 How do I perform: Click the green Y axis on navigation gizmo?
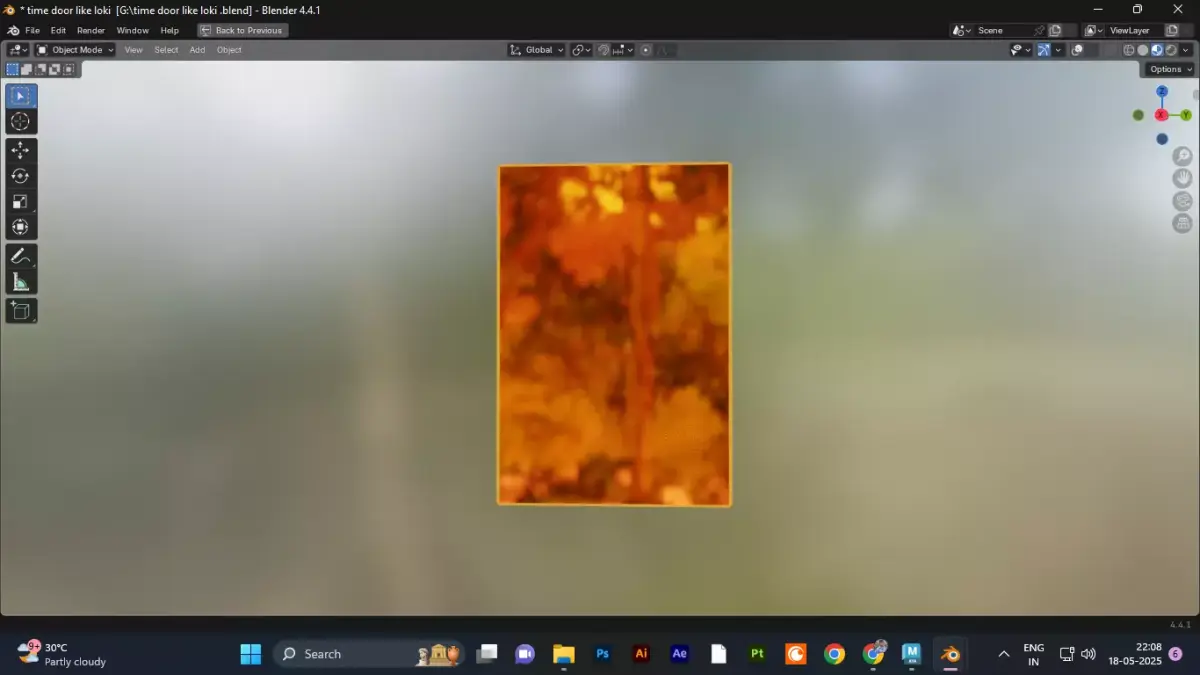[x=1186, y=115]
